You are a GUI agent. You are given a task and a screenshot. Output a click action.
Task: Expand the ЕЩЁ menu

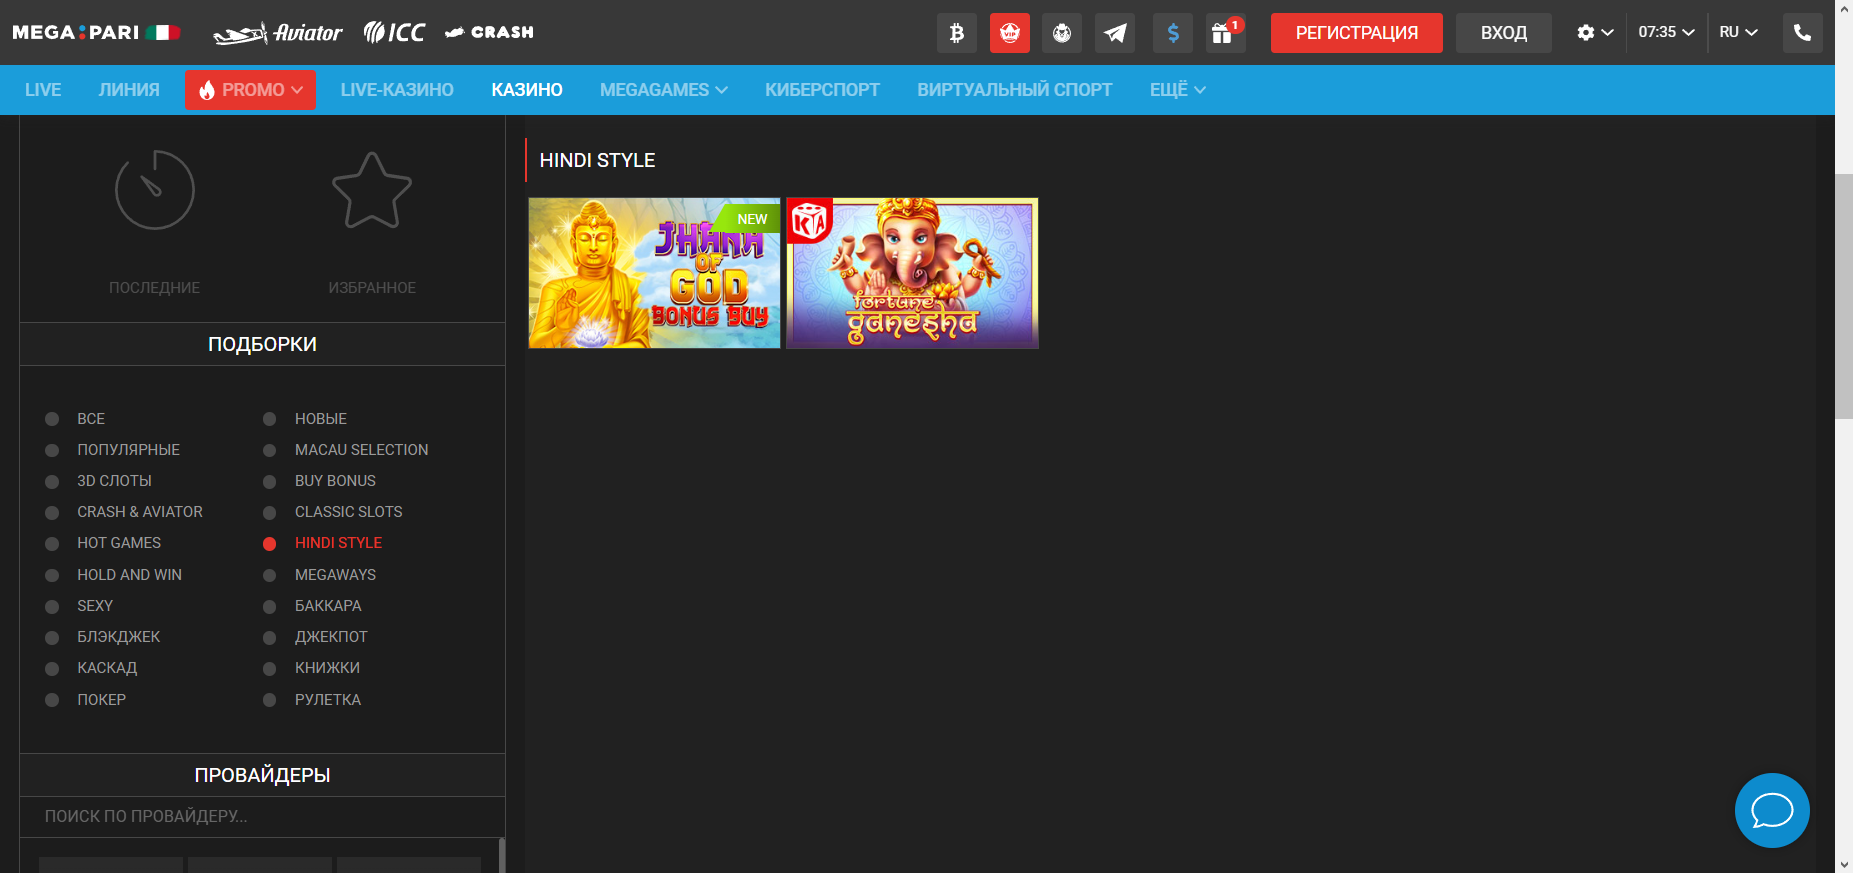point(1177,90)
